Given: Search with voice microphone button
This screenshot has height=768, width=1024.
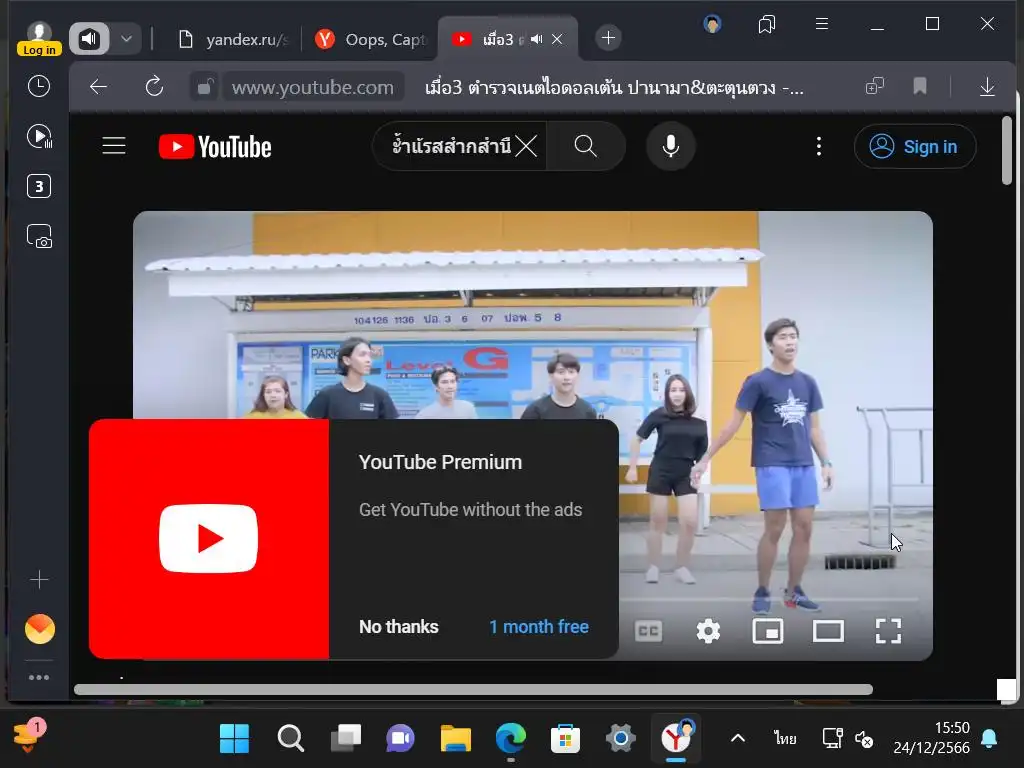Looking at the screenshot, I should pos(671,146).
